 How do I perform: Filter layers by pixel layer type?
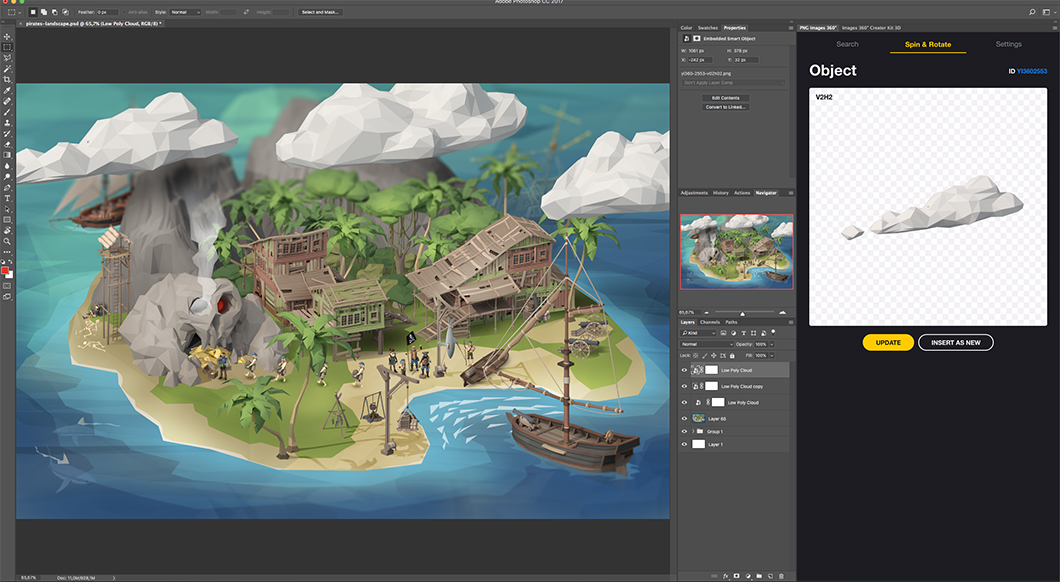click(723, 333)
